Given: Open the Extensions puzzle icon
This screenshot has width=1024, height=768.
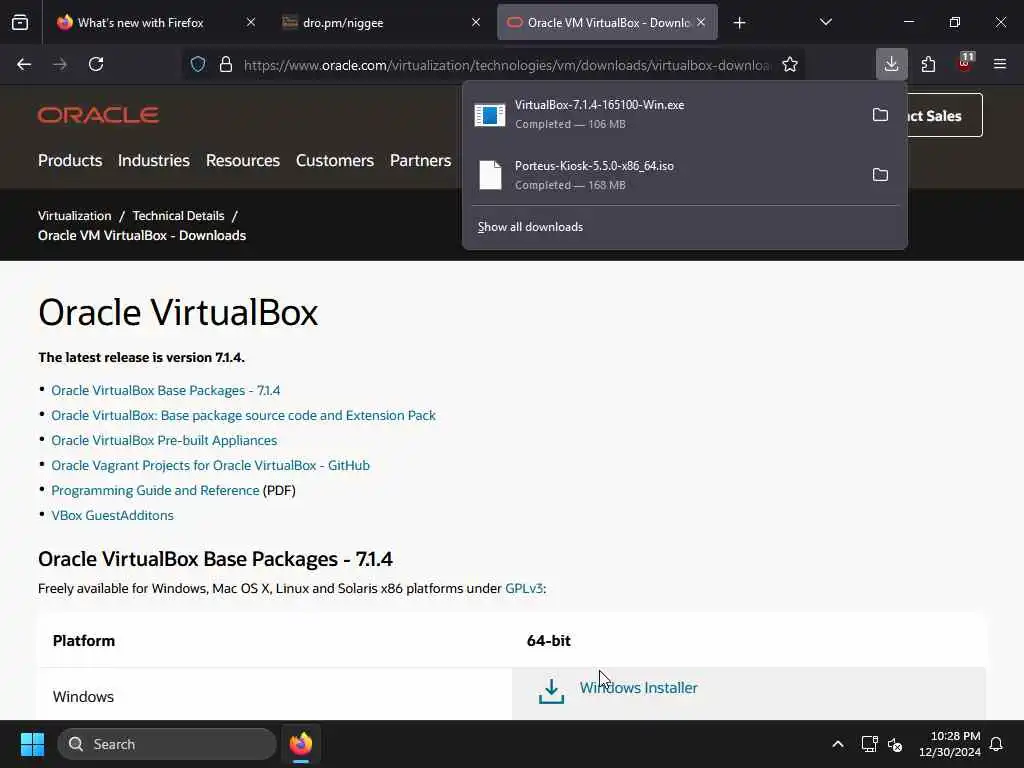Looking at the screenshot, I should click(x=928, y=64).
